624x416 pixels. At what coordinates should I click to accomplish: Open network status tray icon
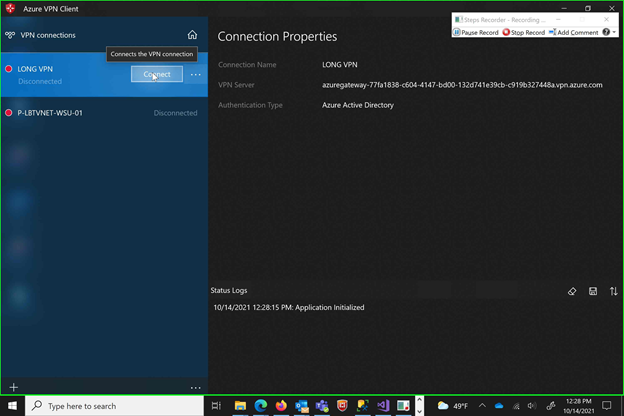coord(516,406)
